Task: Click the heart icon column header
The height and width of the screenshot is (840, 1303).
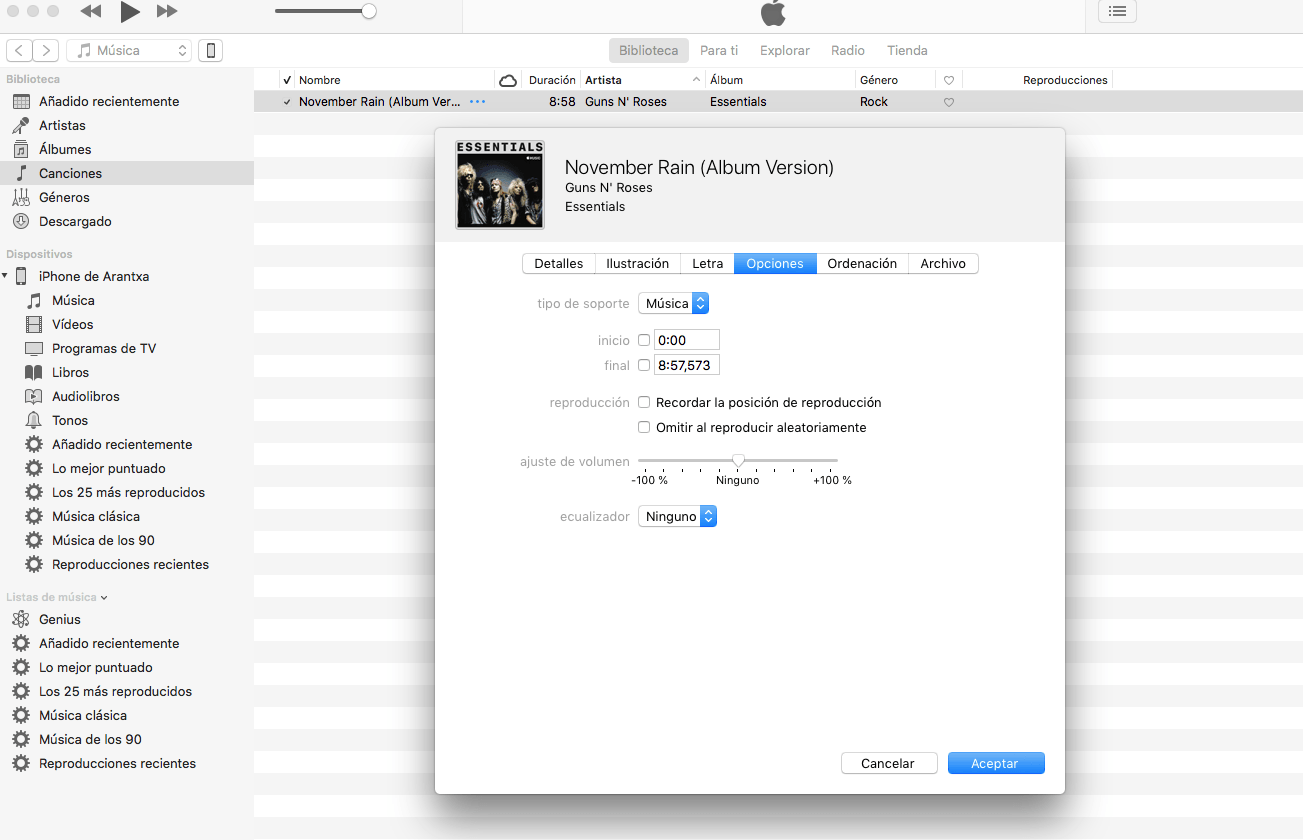Action: pos(949,80)
